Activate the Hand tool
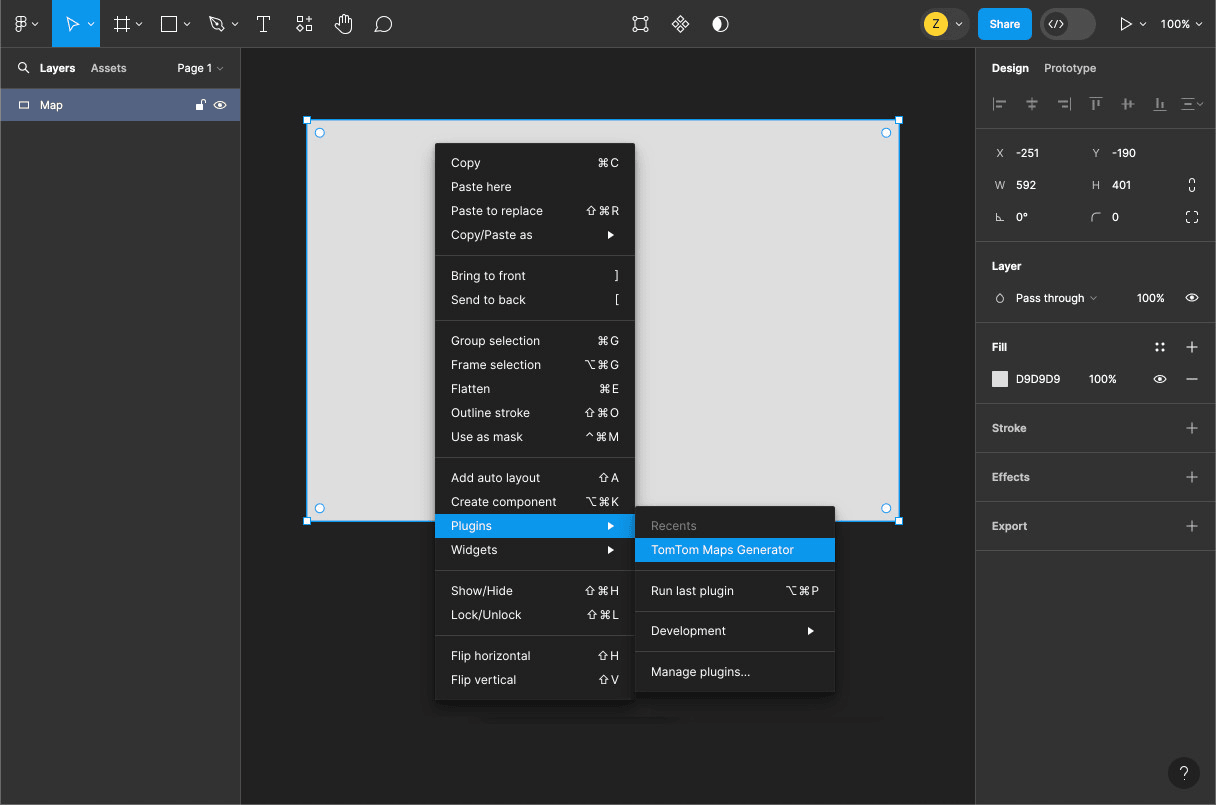Image resolution: width=1216 pixels, height=805 pixels. point(343,23)
